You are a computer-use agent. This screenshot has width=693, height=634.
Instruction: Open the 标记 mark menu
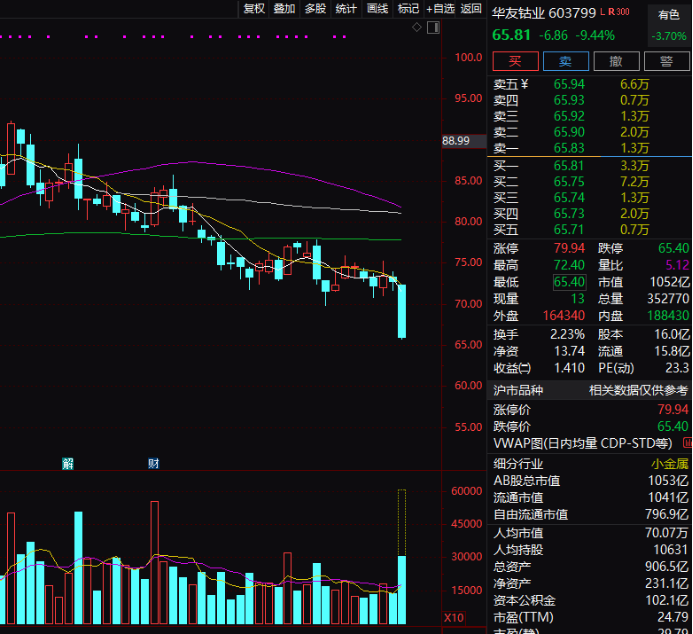(408, 8)
